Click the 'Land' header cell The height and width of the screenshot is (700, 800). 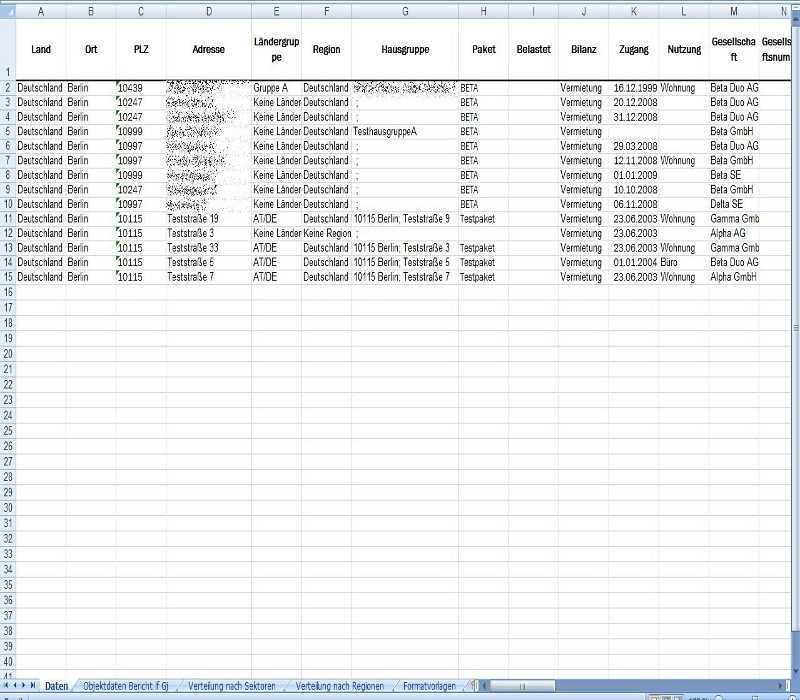coord(41,49)
